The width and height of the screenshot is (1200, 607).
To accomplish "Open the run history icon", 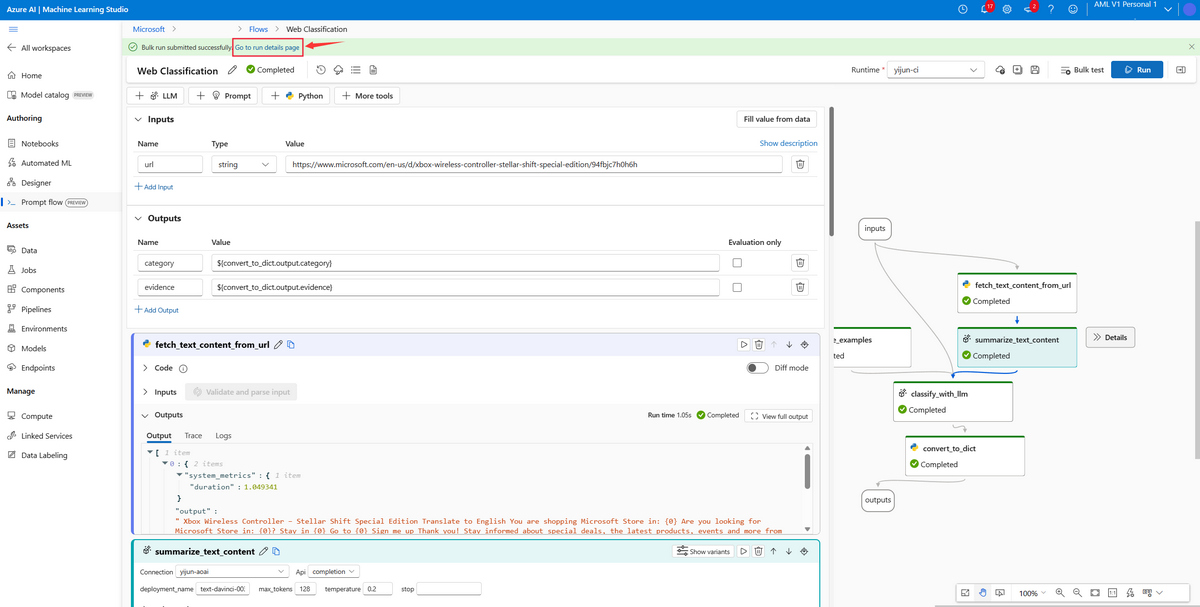I will point(321,70).
